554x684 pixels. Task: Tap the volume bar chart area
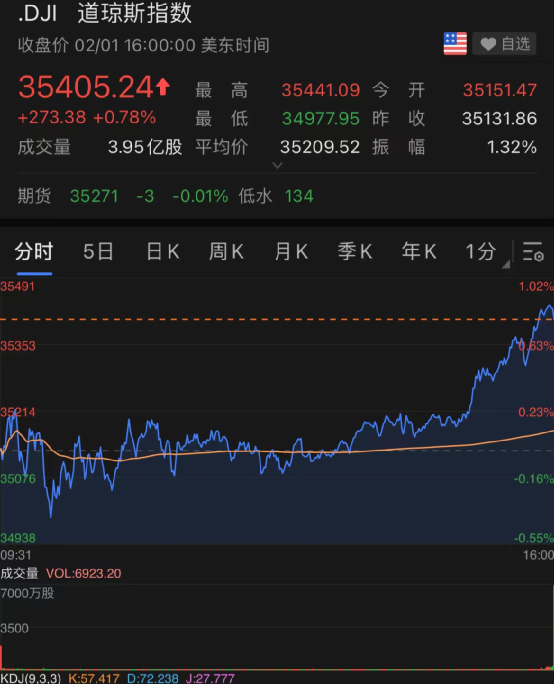coord(277,627)
